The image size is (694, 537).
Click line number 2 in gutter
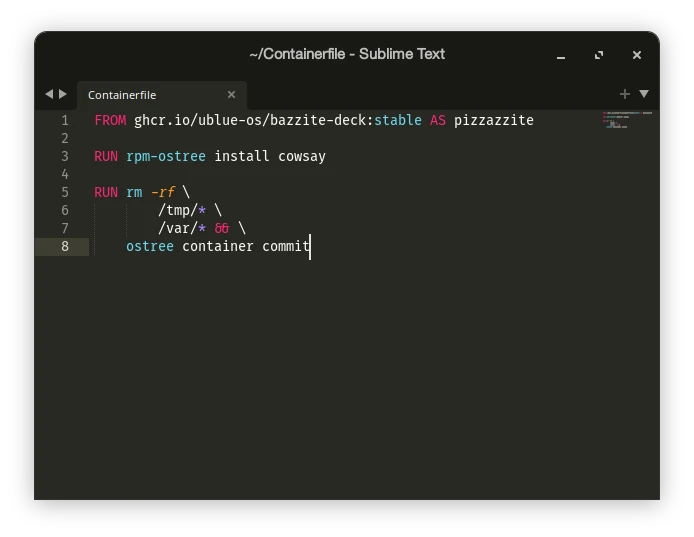pyautogui.click(x=65, y=139)
